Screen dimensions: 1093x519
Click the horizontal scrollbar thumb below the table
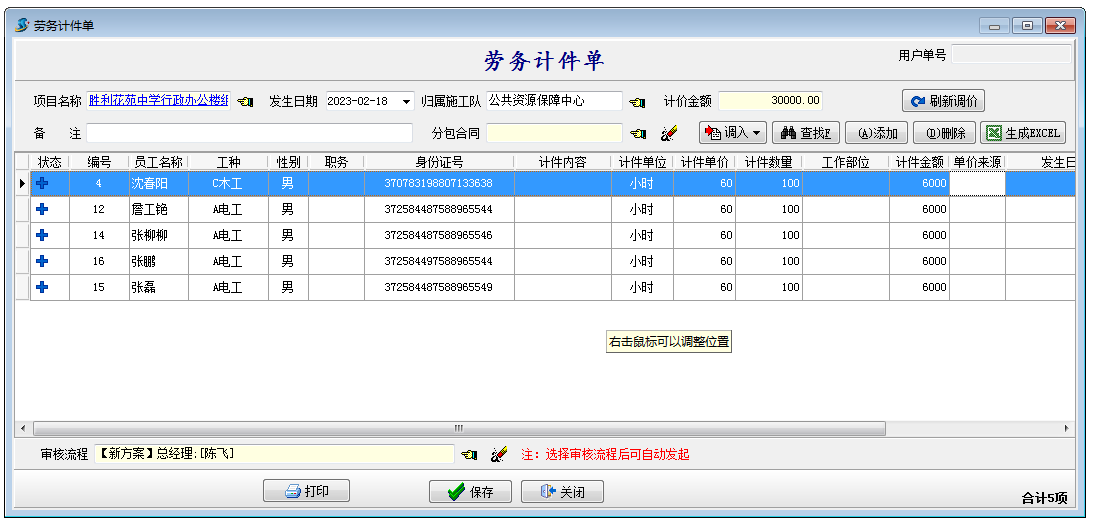tap(458, 428)
